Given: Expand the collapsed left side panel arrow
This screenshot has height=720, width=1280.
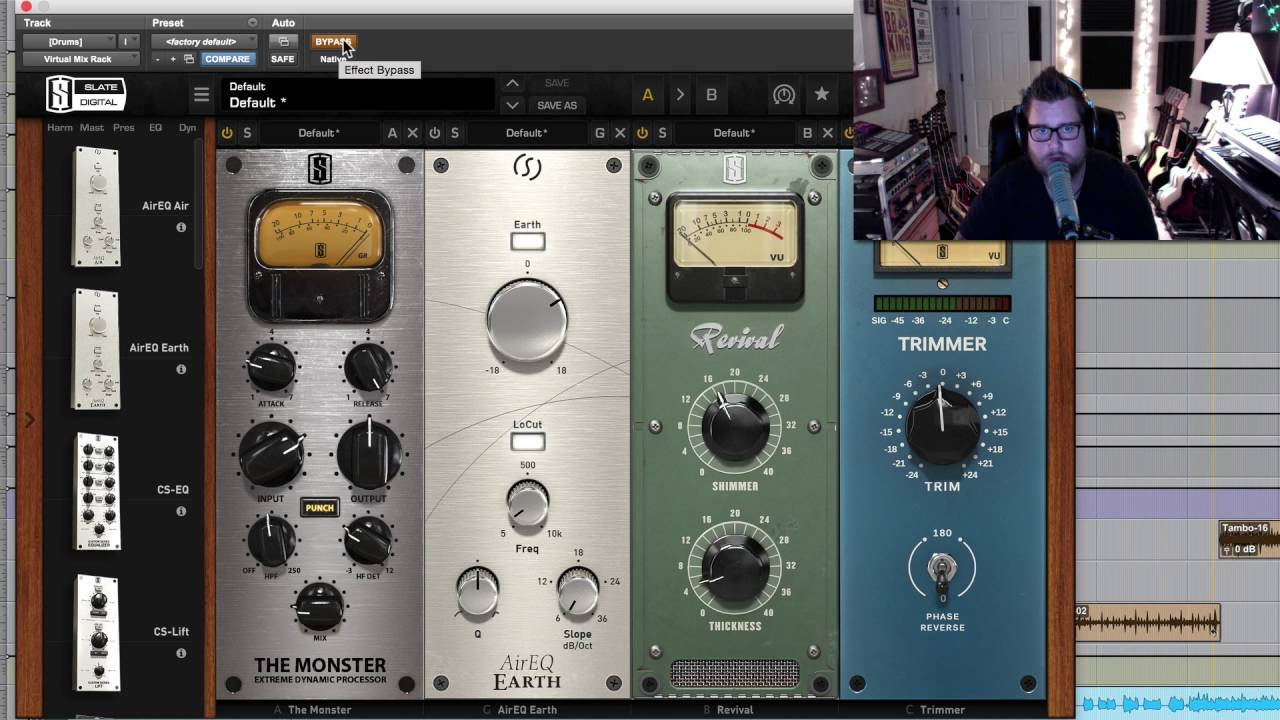Looking at the screenshot, I should click(x=29, y=421).
